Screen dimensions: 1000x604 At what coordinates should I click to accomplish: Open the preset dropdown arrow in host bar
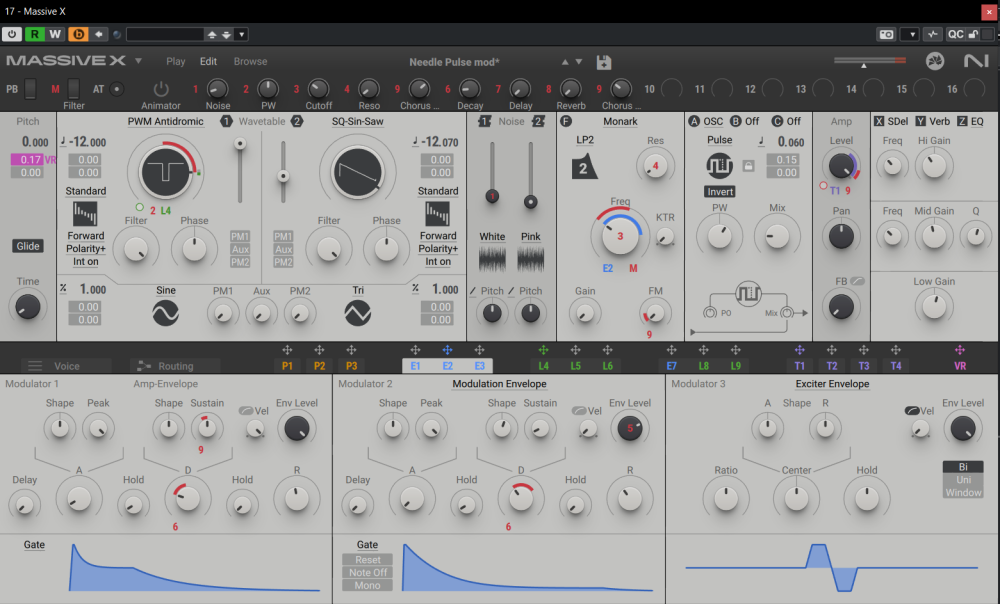242,34
